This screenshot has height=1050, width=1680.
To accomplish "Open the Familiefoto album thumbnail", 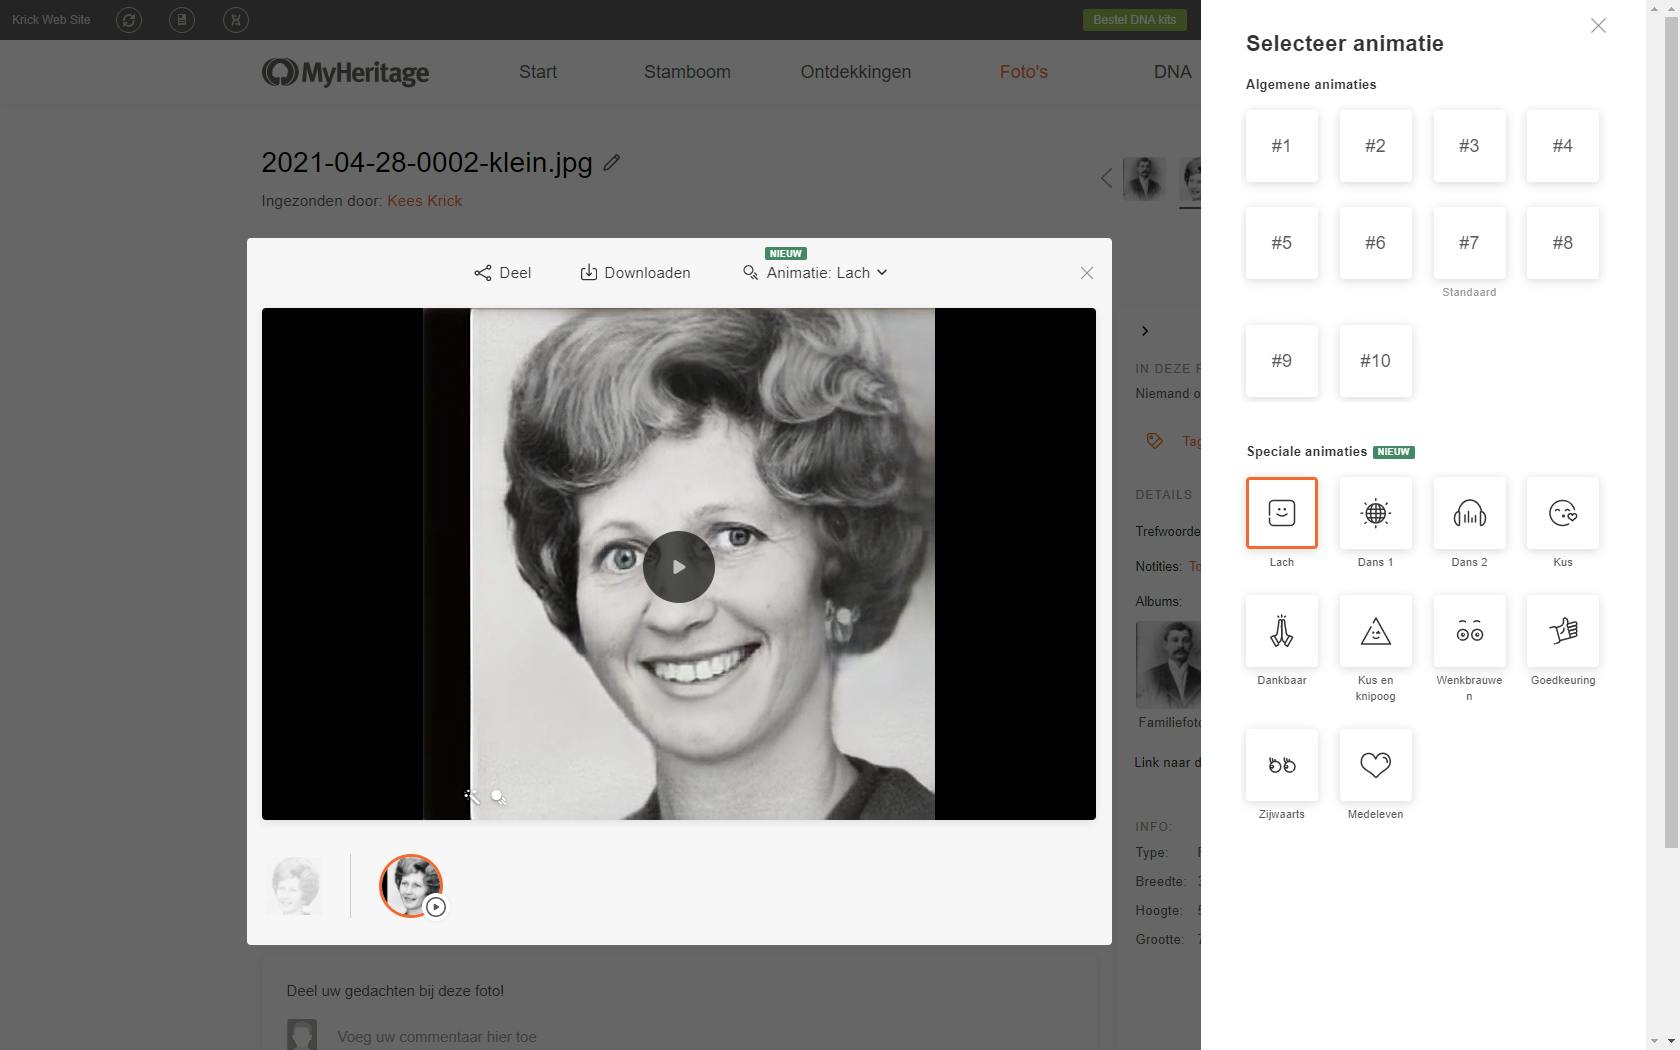I will [x=1168, y=664].
